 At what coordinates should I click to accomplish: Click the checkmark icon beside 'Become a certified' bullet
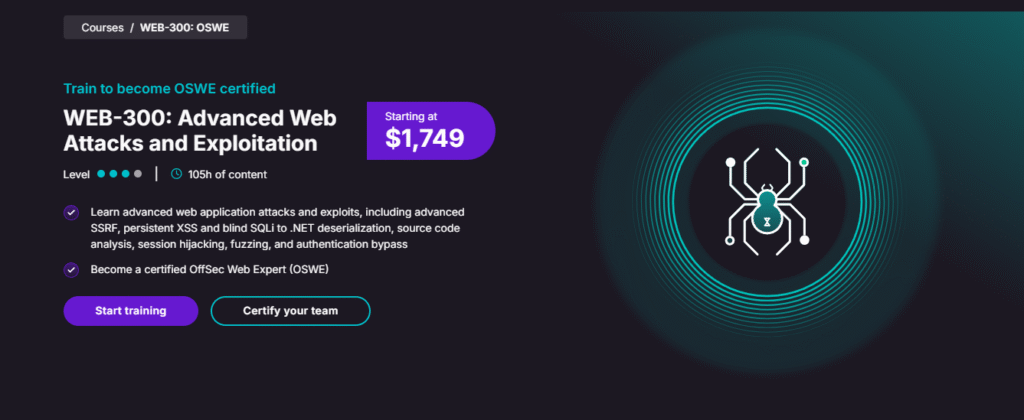[x=71, y=269]
